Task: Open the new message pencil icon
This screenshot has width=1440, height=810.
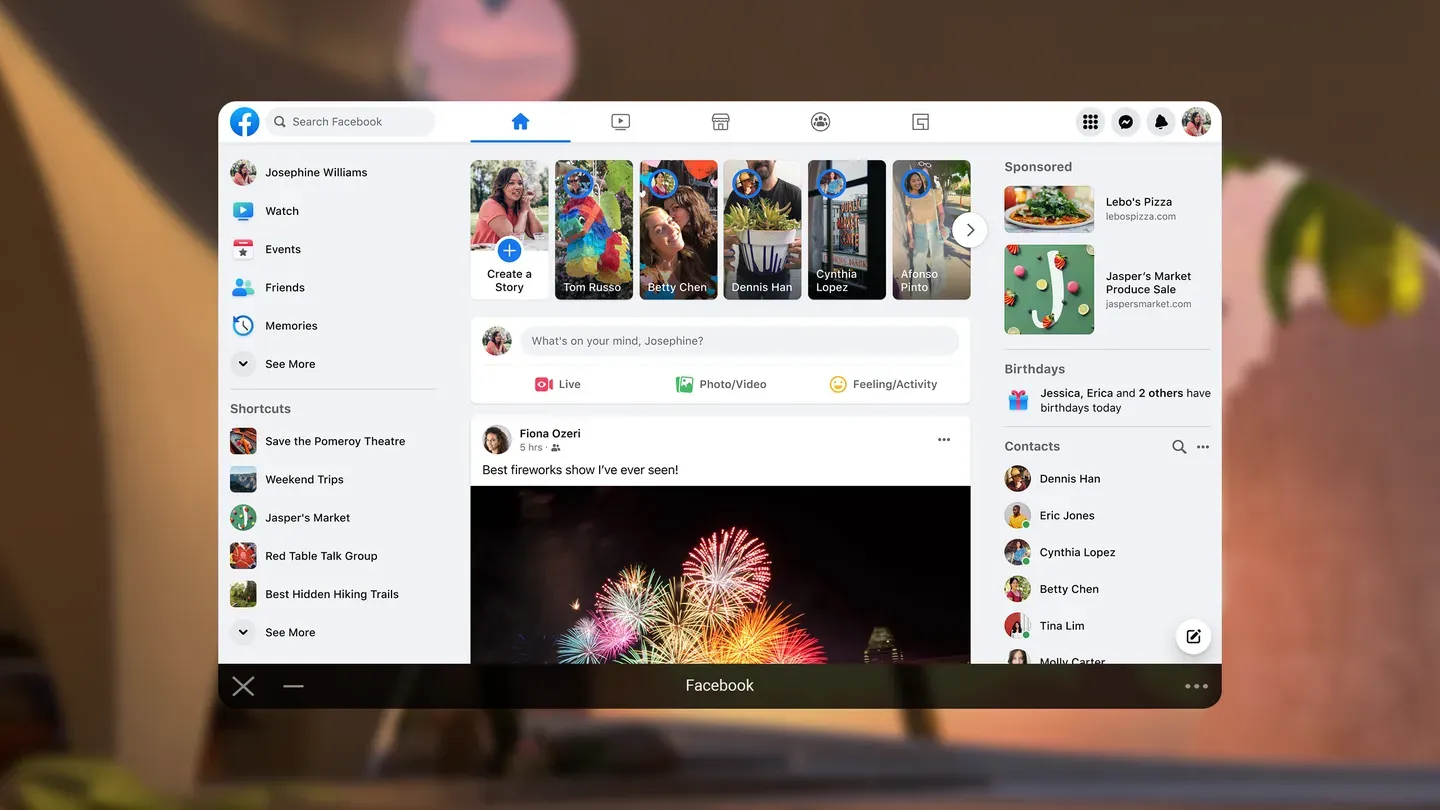Action: coord(1193,636)
